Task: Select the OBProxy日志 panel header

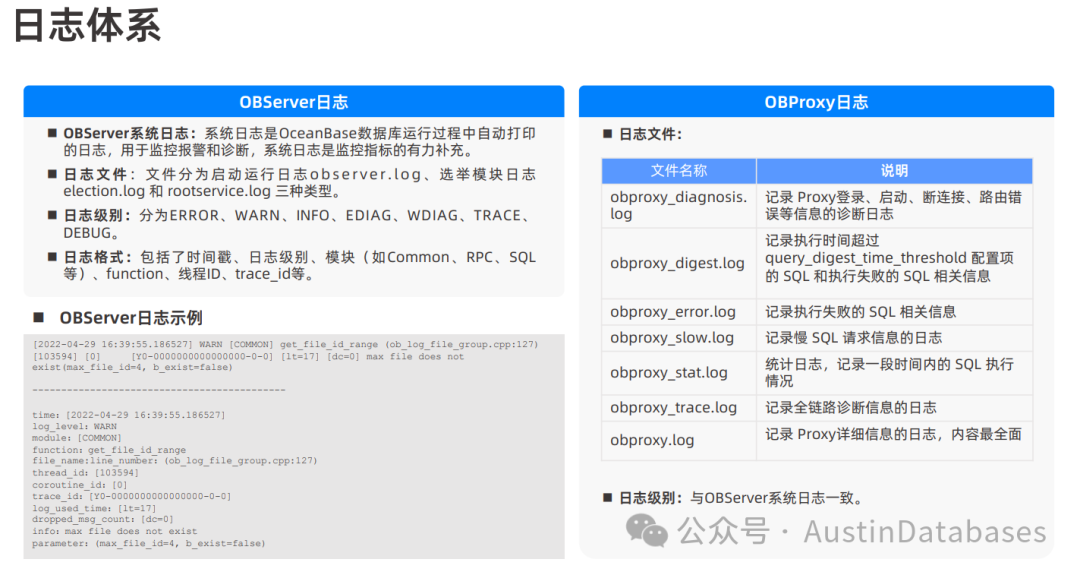Action: (816, 102)
